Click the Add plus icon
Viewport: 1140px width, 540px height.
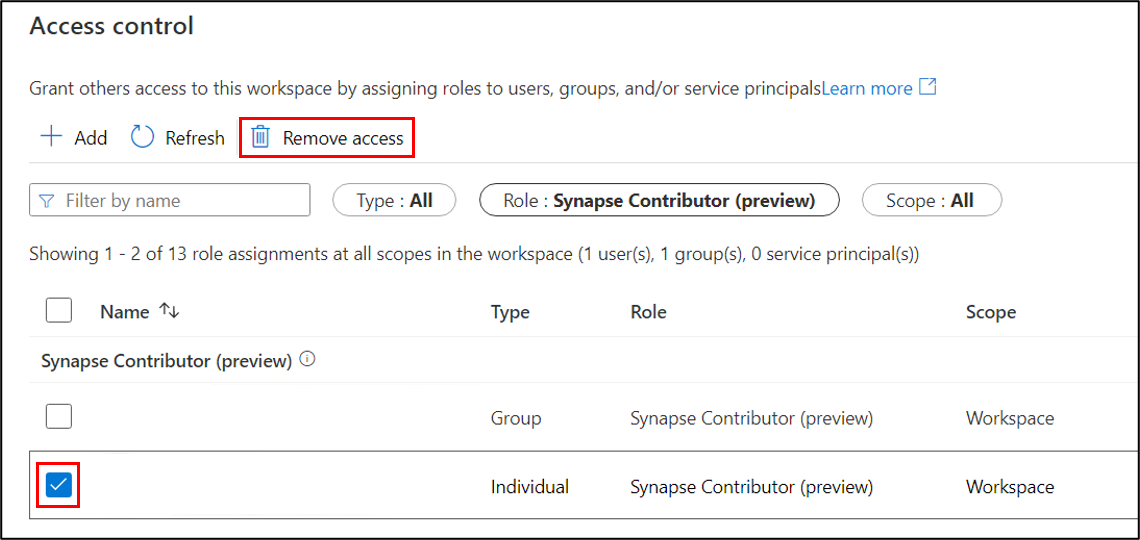click(50, 137)
